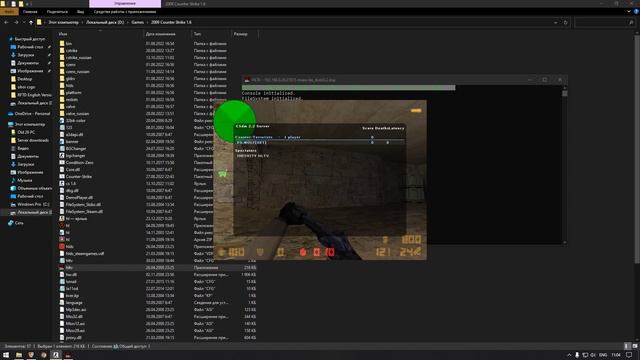Viewport: 640px width, 360px height.
Task: Select the bin folder icon
Action: (62, 43)
